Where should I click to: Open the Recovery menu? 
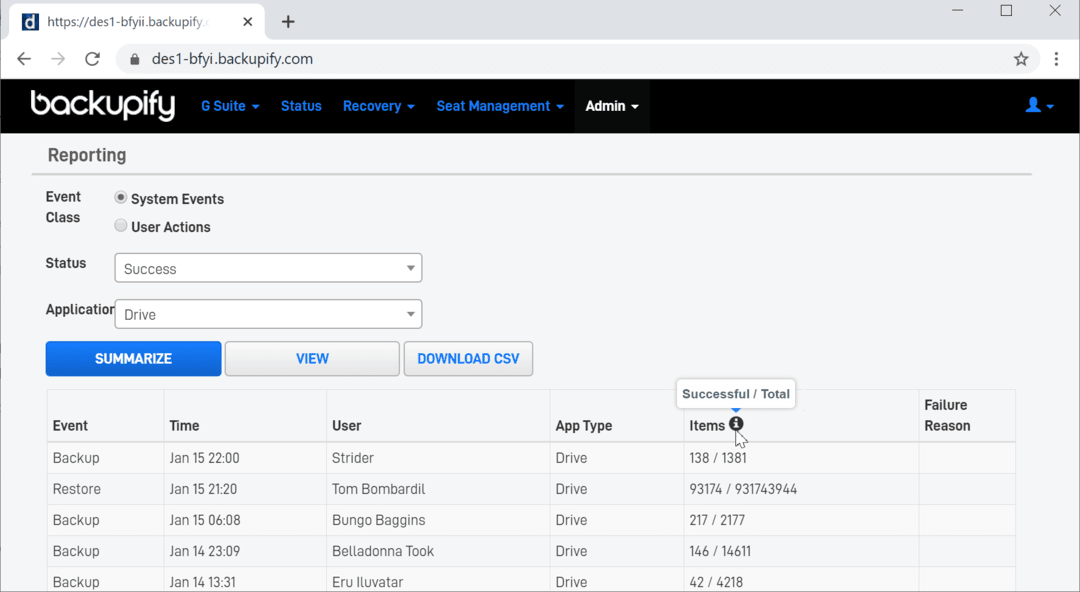pyautogui.click(x=378, y=106)
